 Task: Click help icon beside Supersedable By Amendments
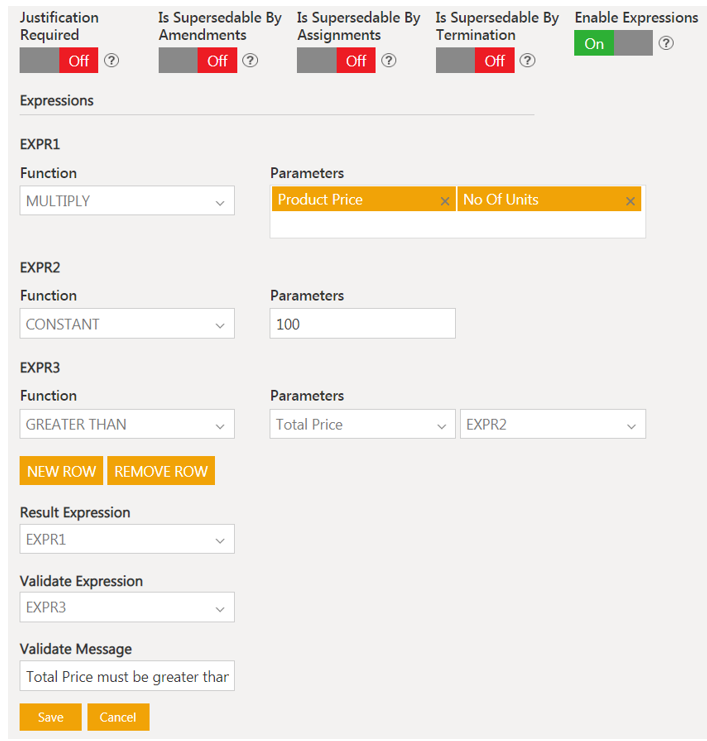(250, 60)
